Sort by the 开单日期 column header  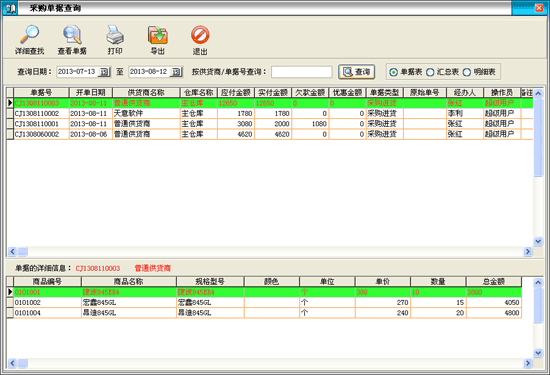pyautogui.click(x=91, y=93)
